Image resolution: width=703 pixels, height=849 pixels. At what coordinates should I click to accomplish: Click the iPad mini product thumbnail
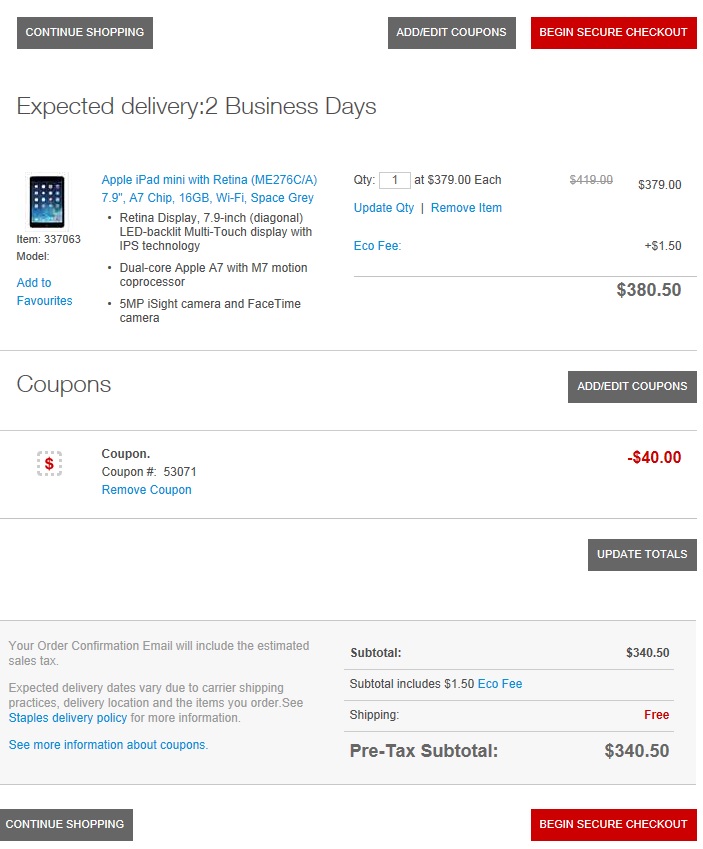(x=46, y=201)
